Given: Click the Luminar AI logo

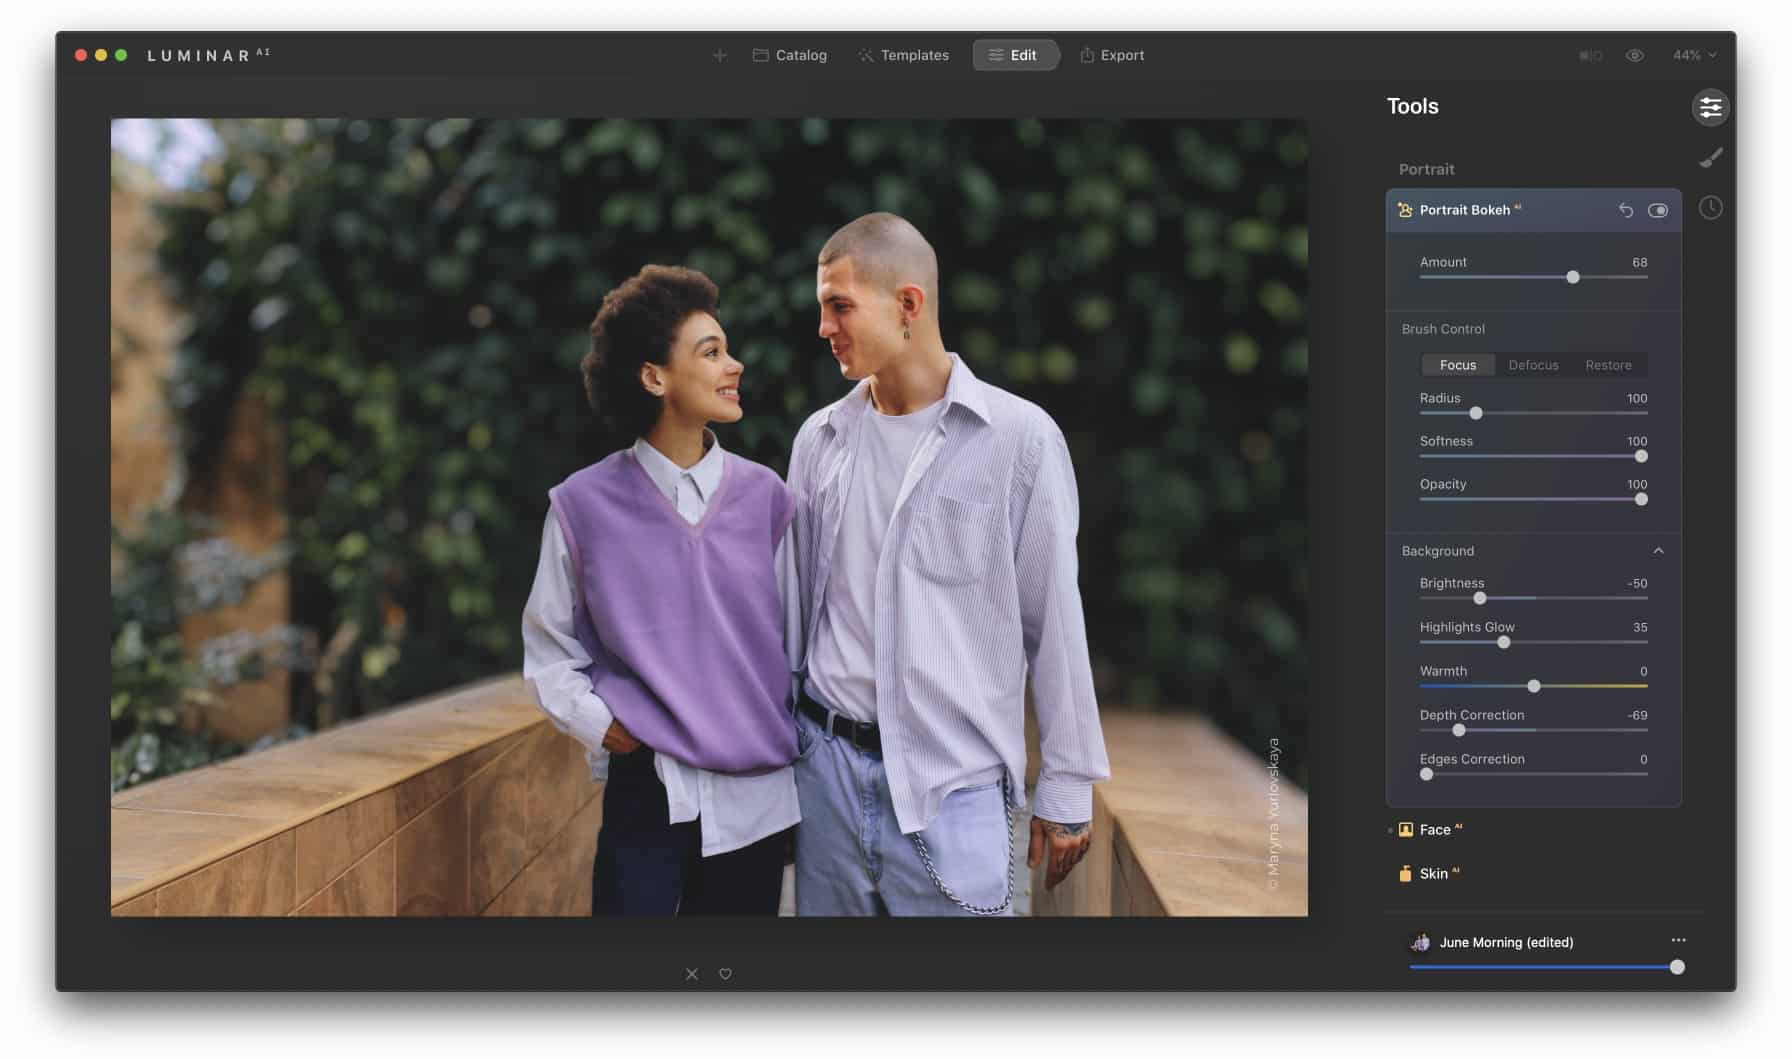Looking at the screenshot, I should [208, 55].
